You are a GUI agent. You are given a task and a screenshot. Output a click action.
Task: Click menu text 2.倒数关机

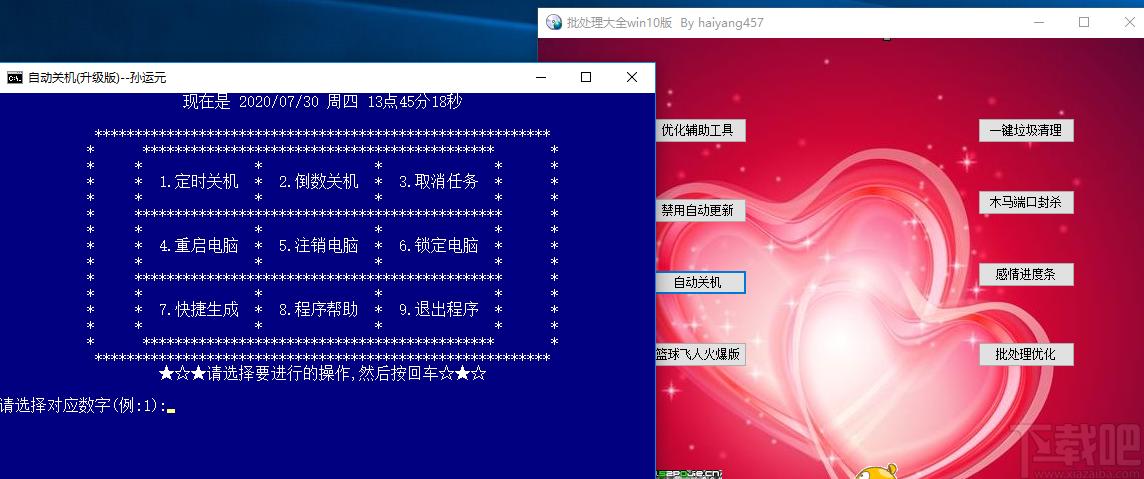point(319,182)
